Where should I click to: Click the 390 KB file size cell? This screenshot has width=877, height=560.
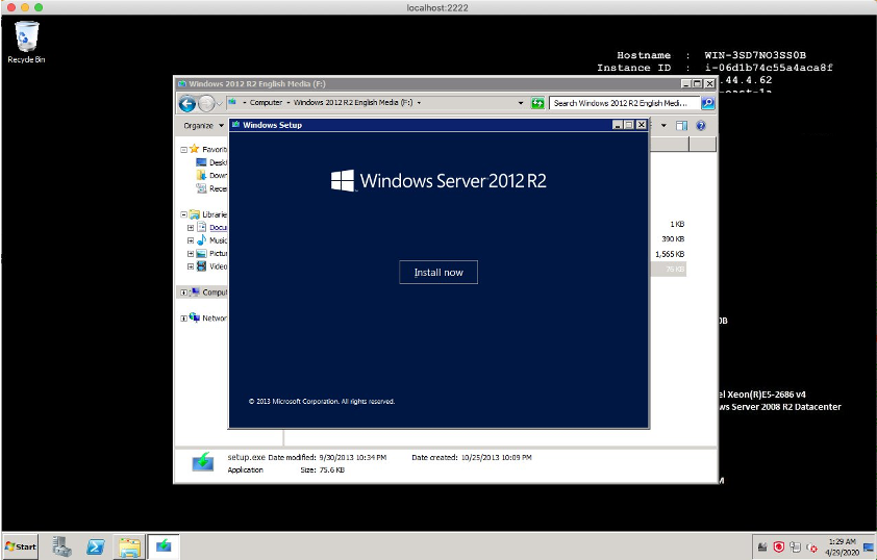coord(673,239)
